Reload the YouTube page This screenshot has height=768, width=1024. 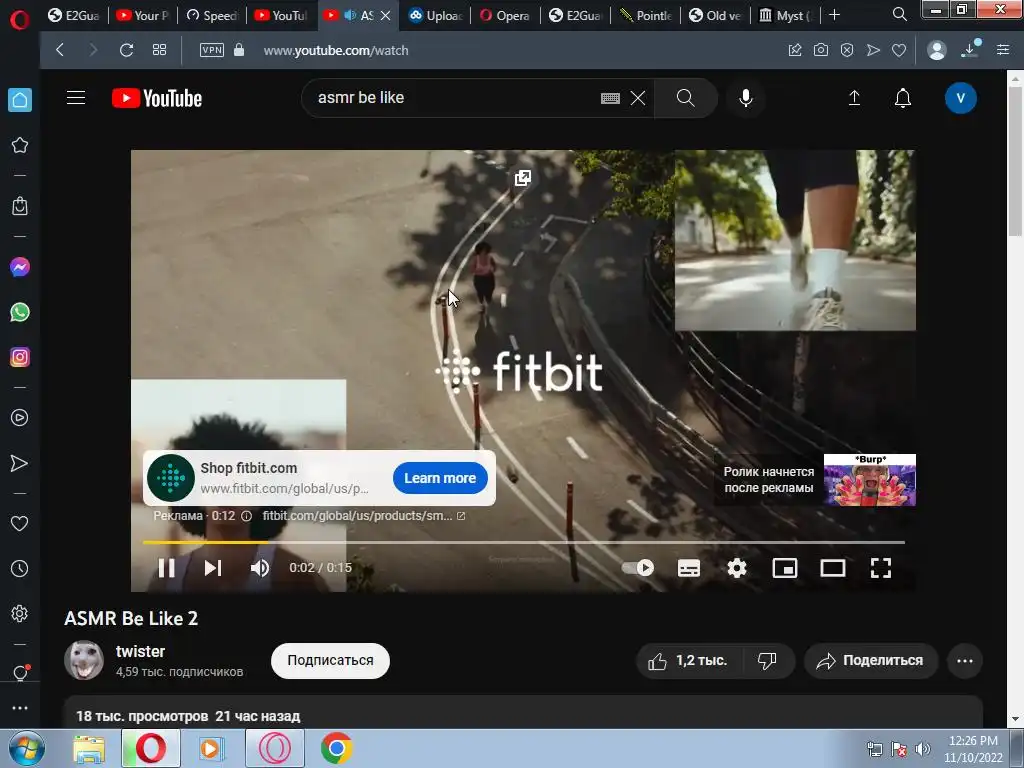pos(126,50)
